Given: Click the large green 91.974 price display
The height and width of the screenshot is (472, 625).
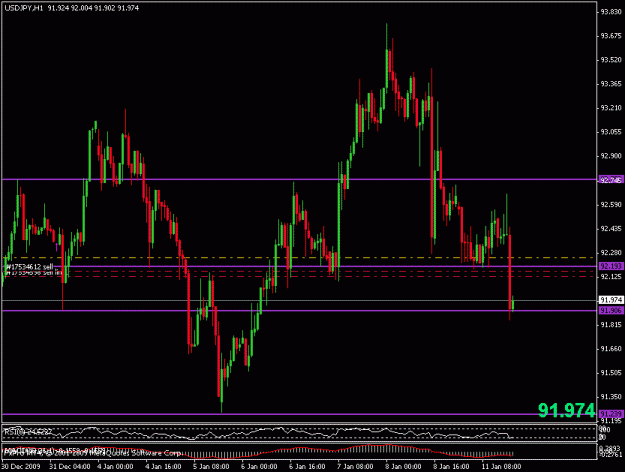Looking at the screenshot, I should click(x=566, y=410).
